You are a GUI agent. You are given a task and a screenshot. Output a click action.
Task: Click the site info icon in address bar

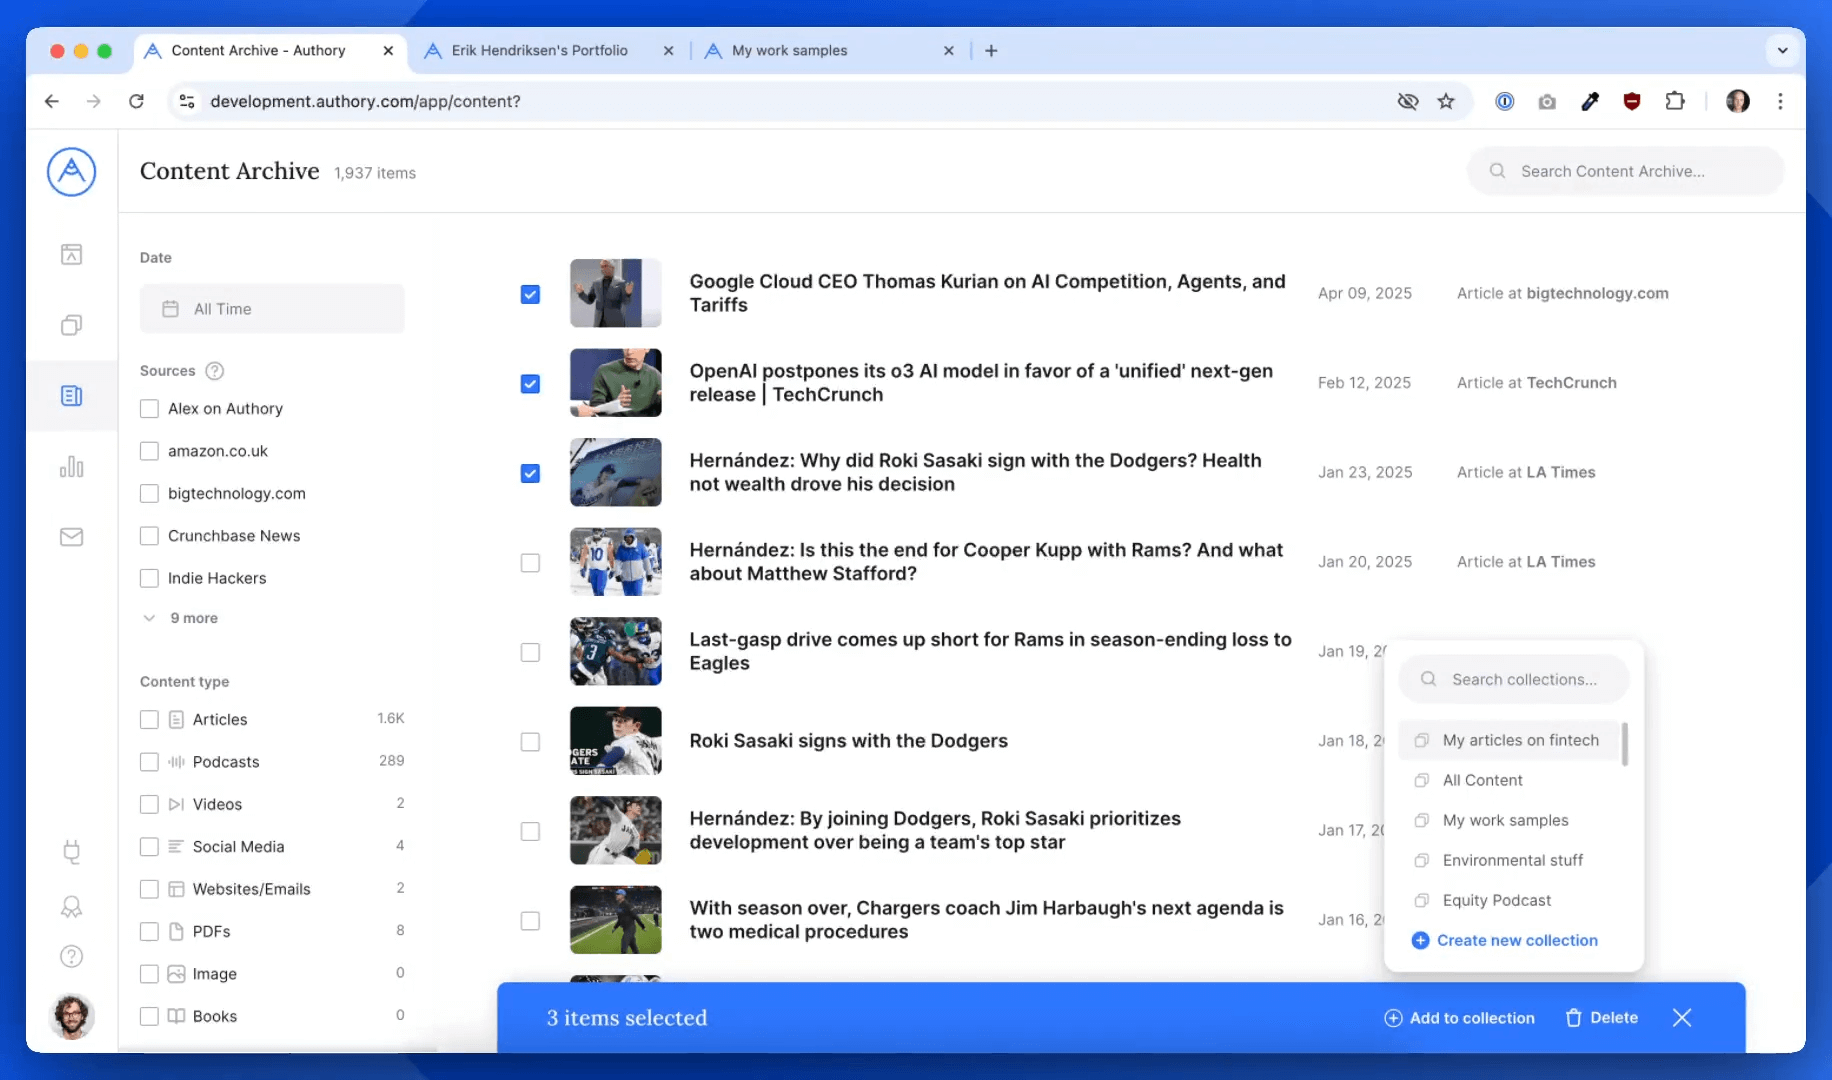point(187,101)
